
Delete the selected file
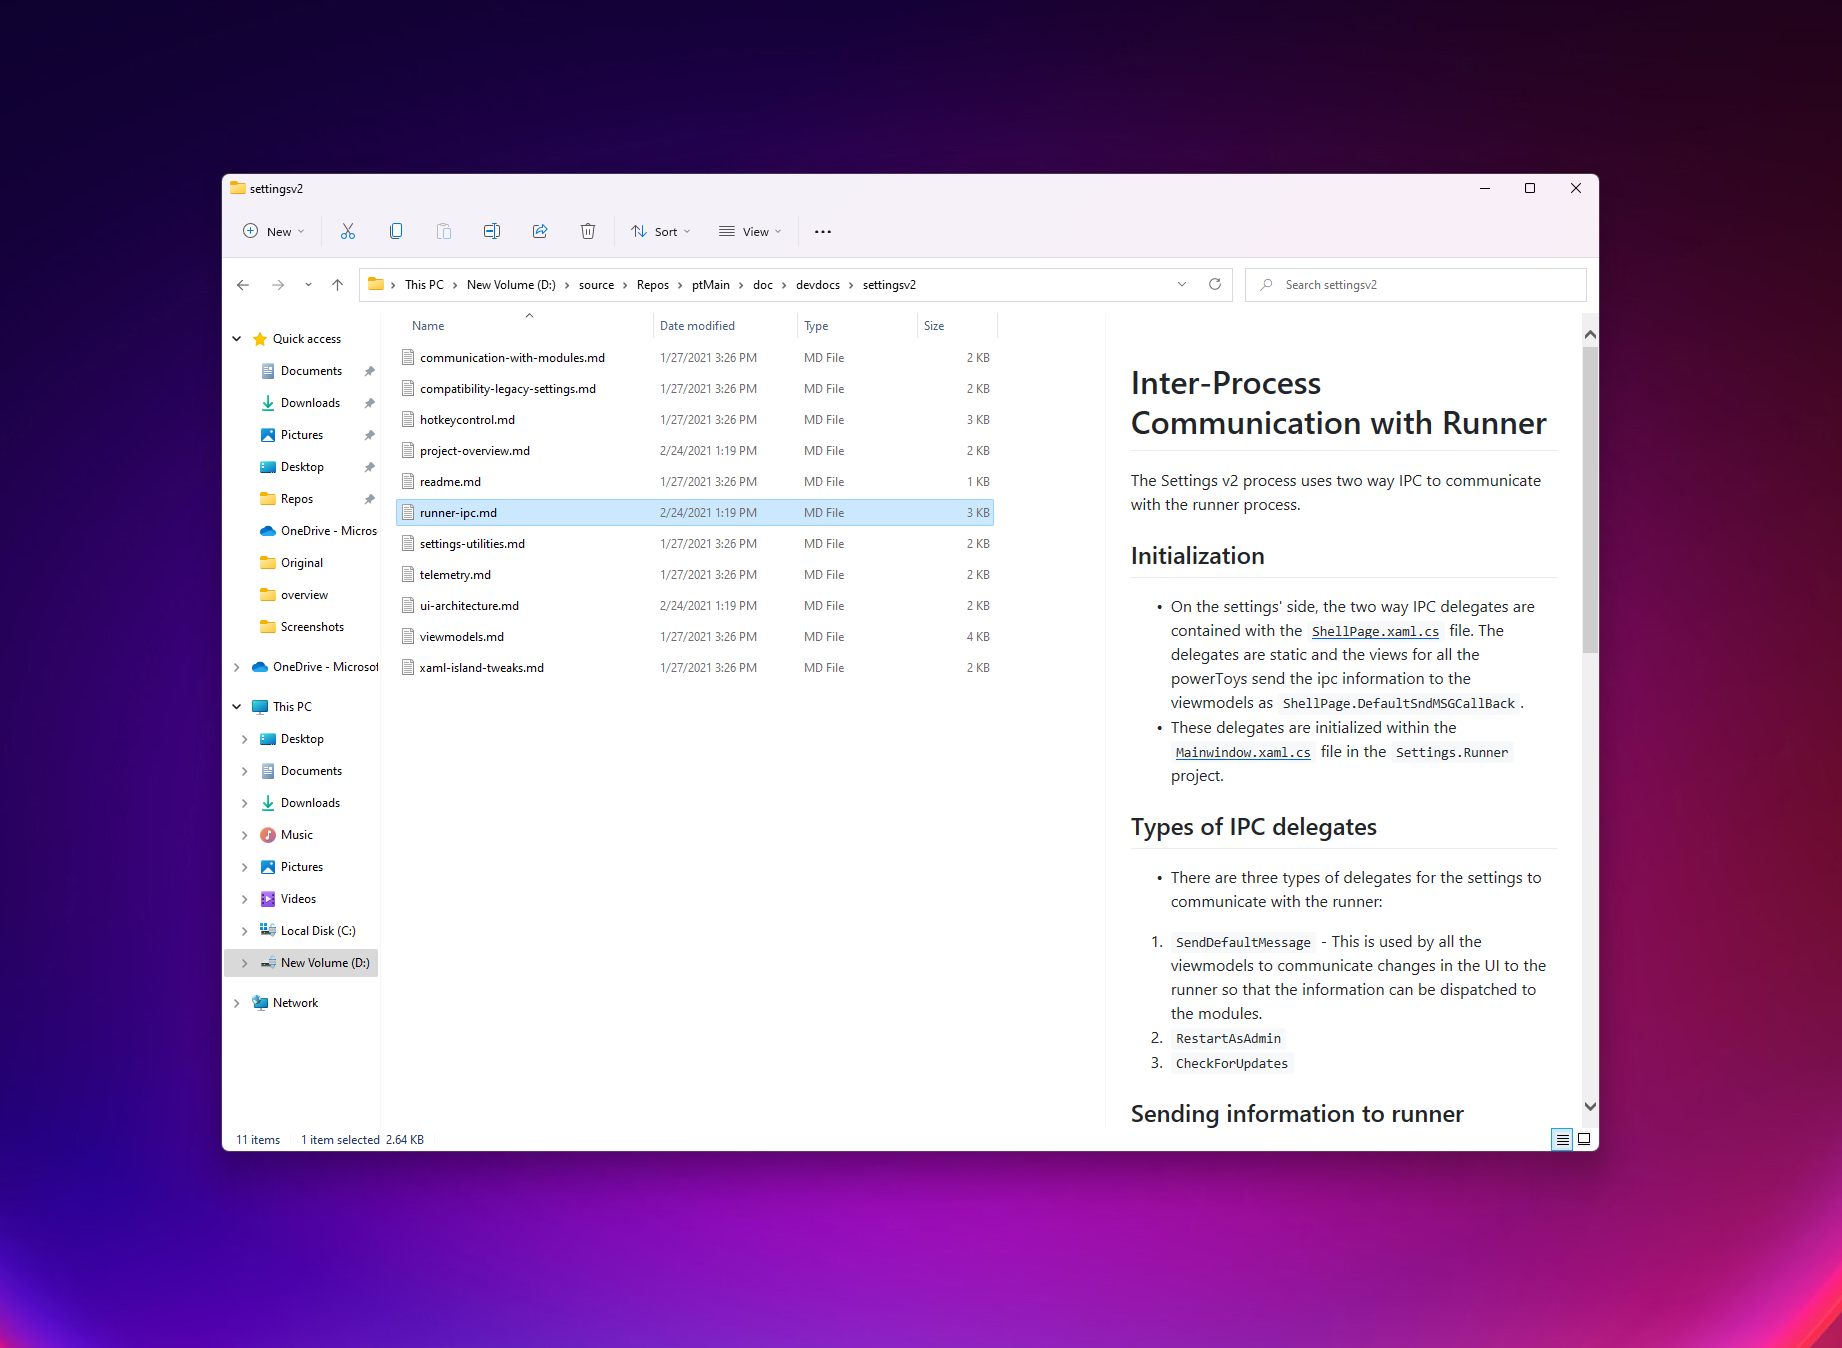point(588,231)
